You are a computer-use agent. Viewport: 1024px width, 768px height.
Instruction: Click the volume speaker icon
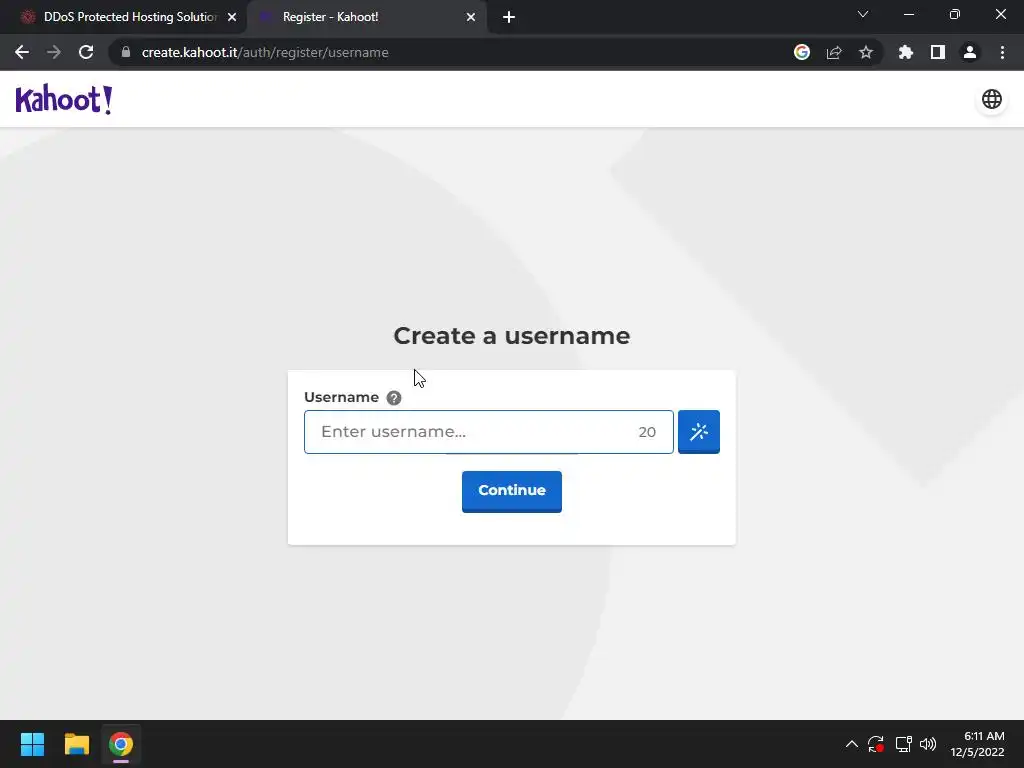point(927,744)
